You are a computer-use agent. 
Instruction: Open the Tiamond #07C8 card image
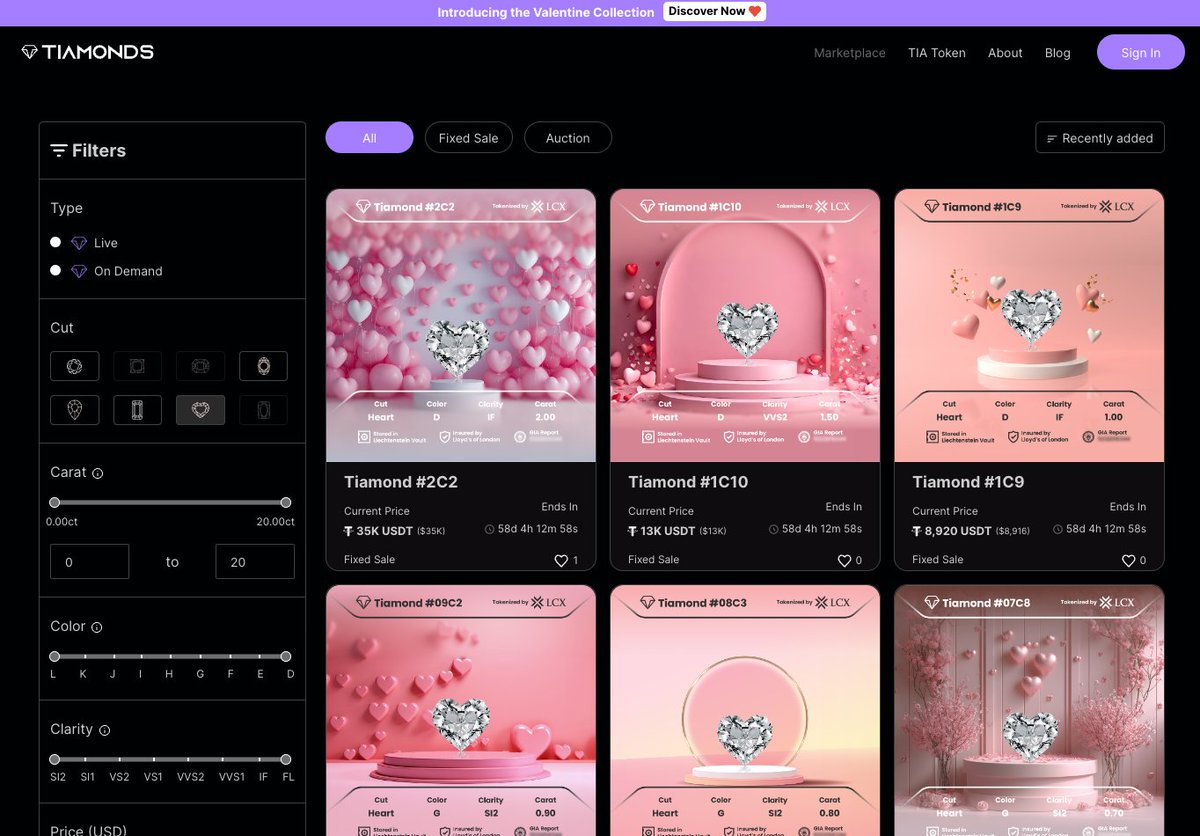click(1029, 710)
